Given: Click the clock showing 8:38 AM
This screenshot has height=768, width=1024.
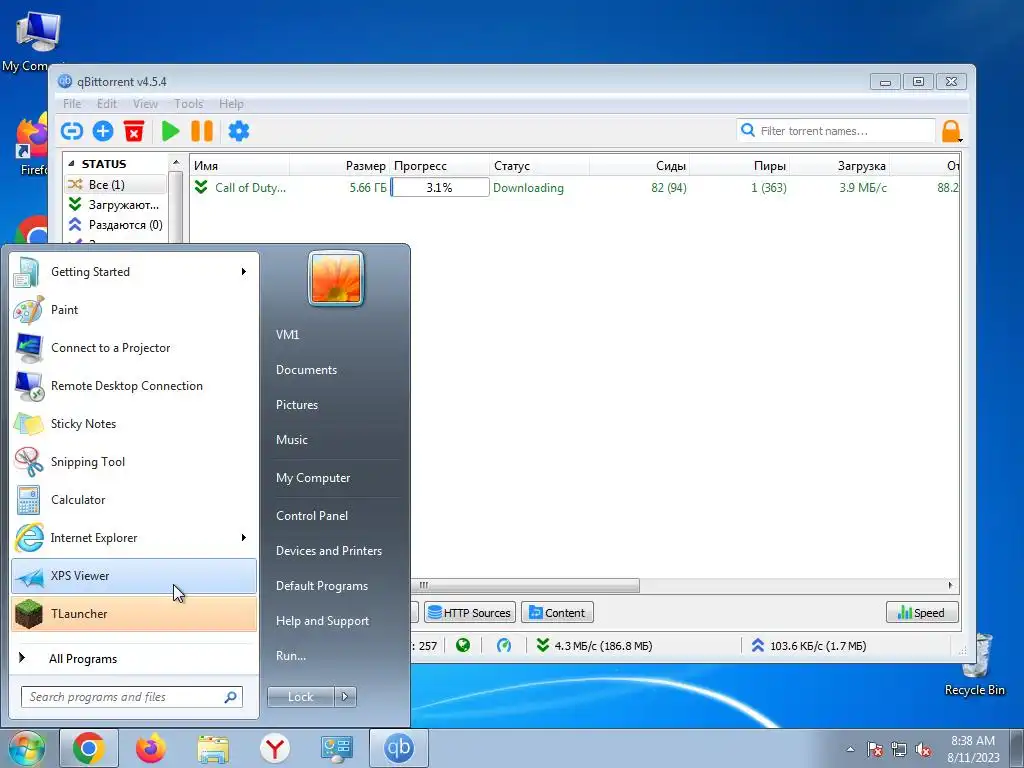Looking at the screenshot, I should tap(973, 741).
